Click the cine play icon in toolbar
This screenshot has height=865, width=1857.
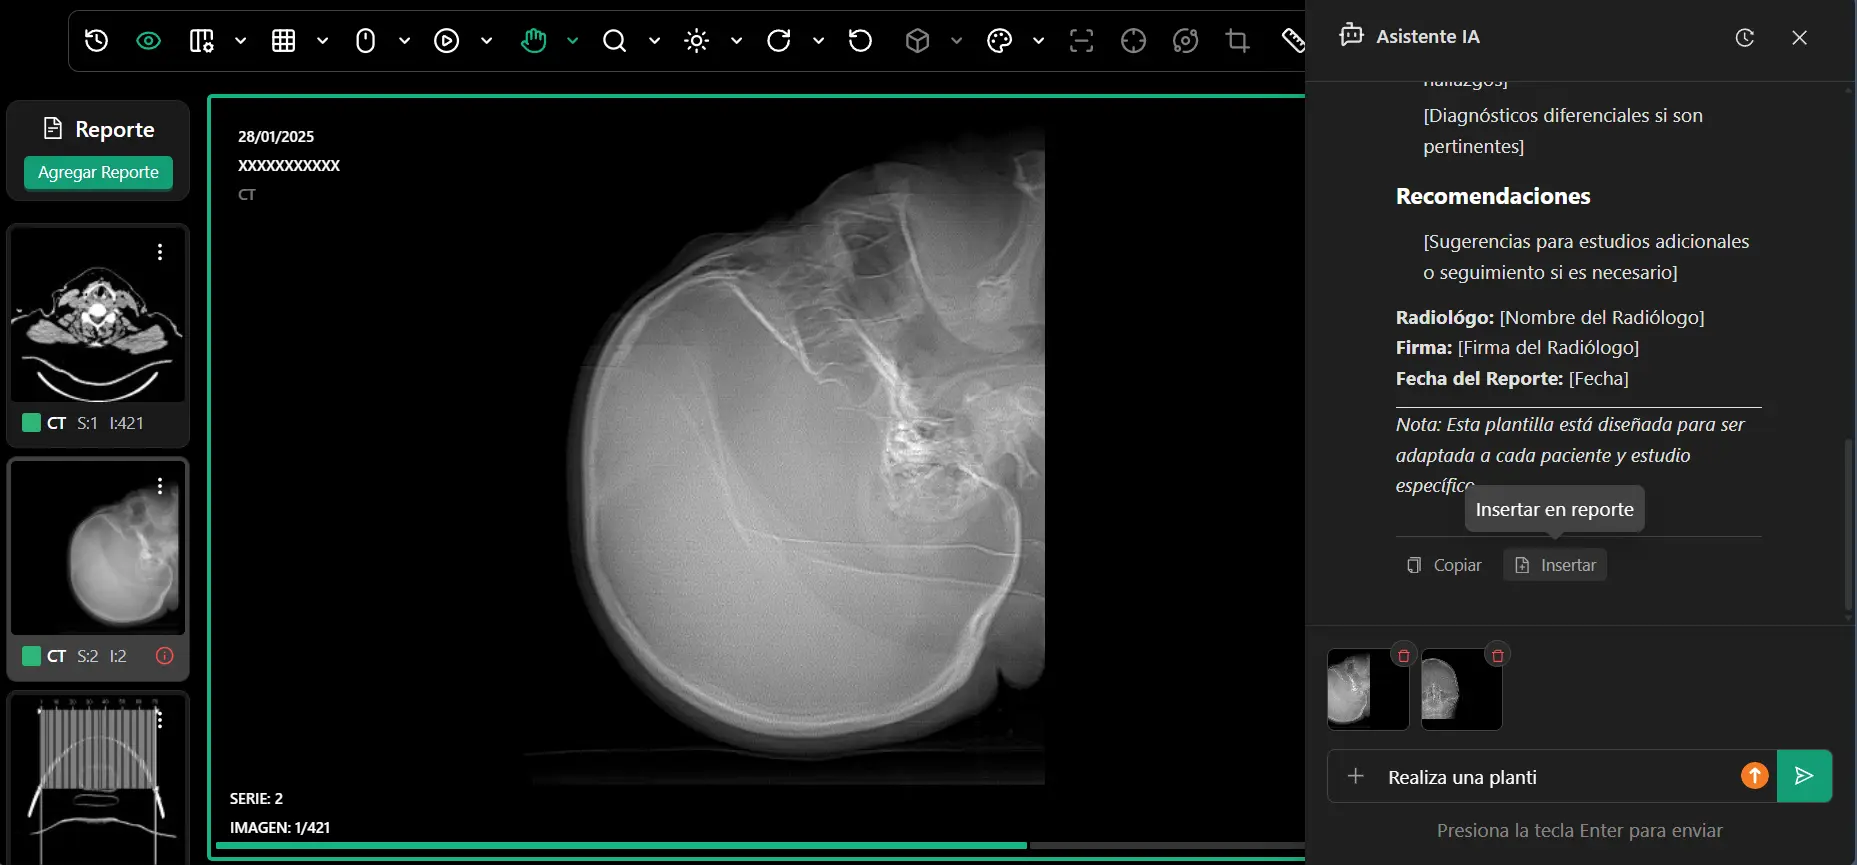click(446, 41)
